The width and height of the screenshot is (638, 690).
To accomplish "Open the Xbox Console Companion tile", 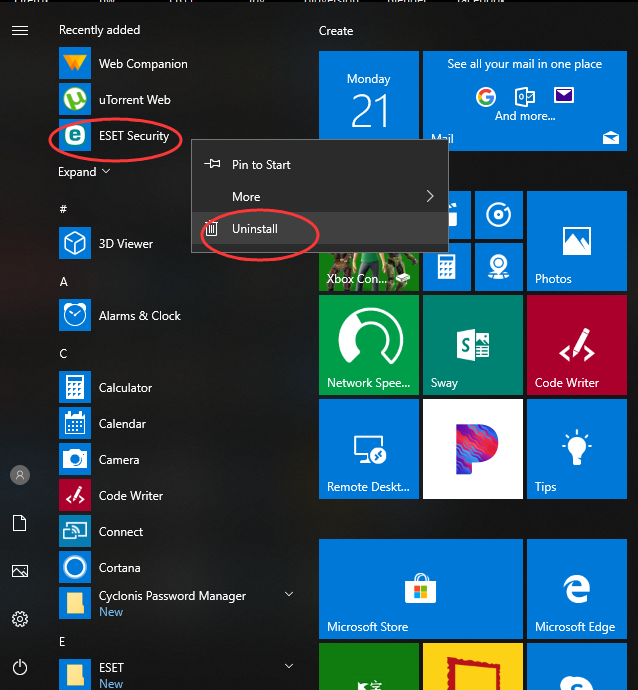I will [x=369, y=272].
